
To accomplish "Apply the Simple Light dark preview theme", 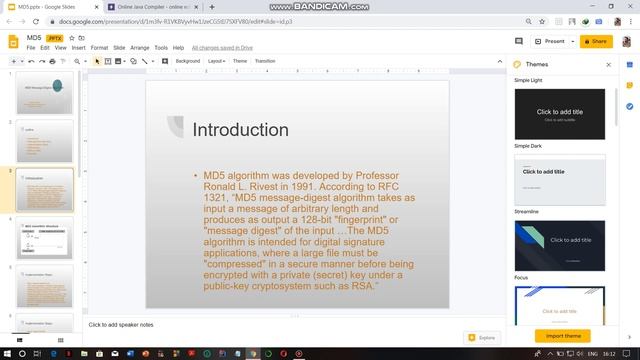I will [x=560, y=114].
